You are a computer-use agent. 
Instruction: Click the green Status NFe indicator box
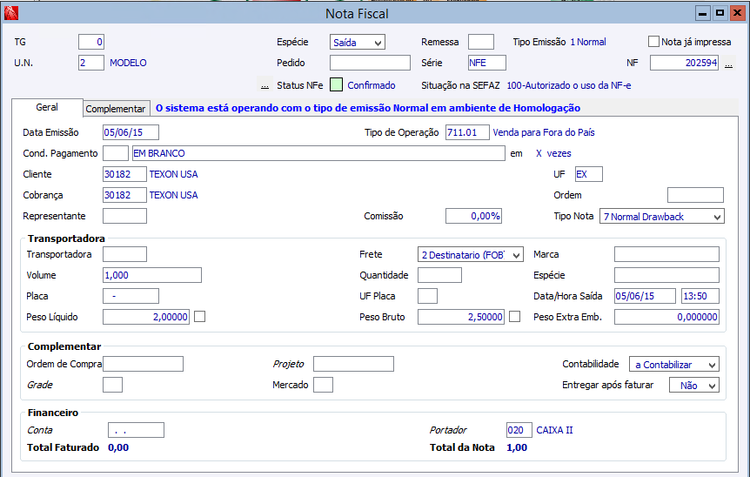tap(337, 85)
